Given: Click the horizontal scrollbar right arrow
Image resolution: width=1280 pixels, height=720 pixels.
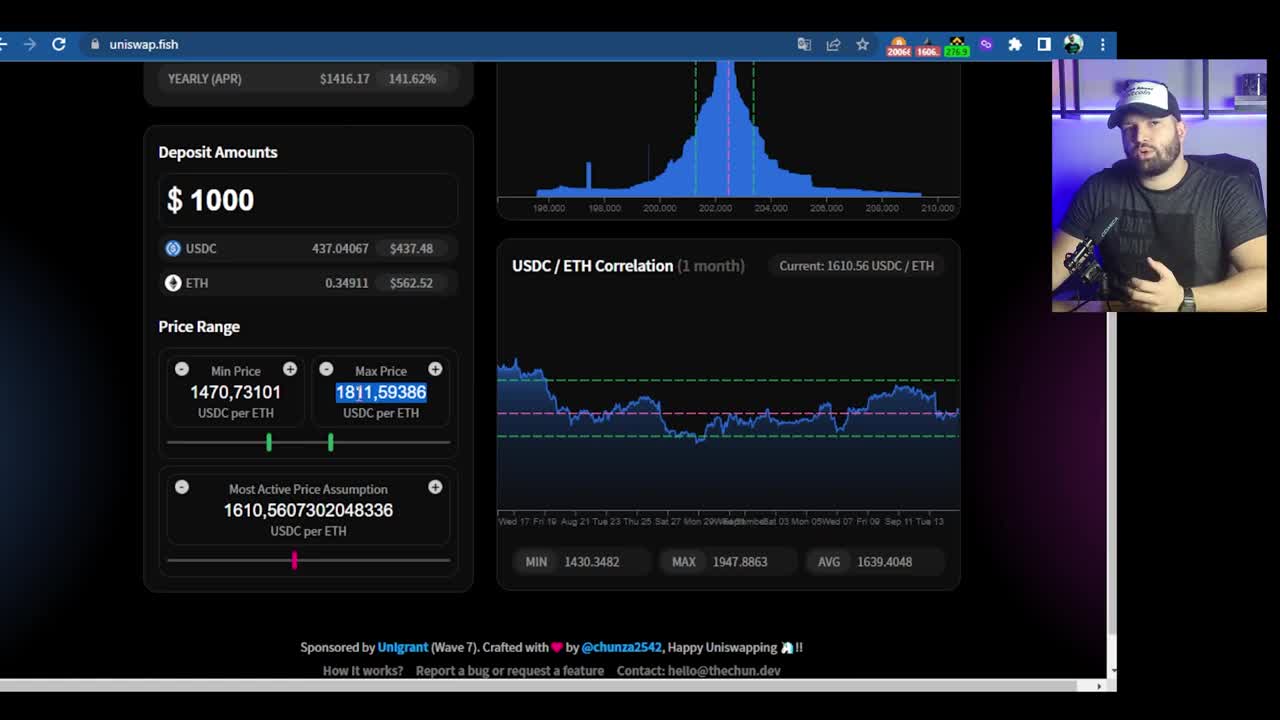Looking at the screenshot, I should 1099,685.
